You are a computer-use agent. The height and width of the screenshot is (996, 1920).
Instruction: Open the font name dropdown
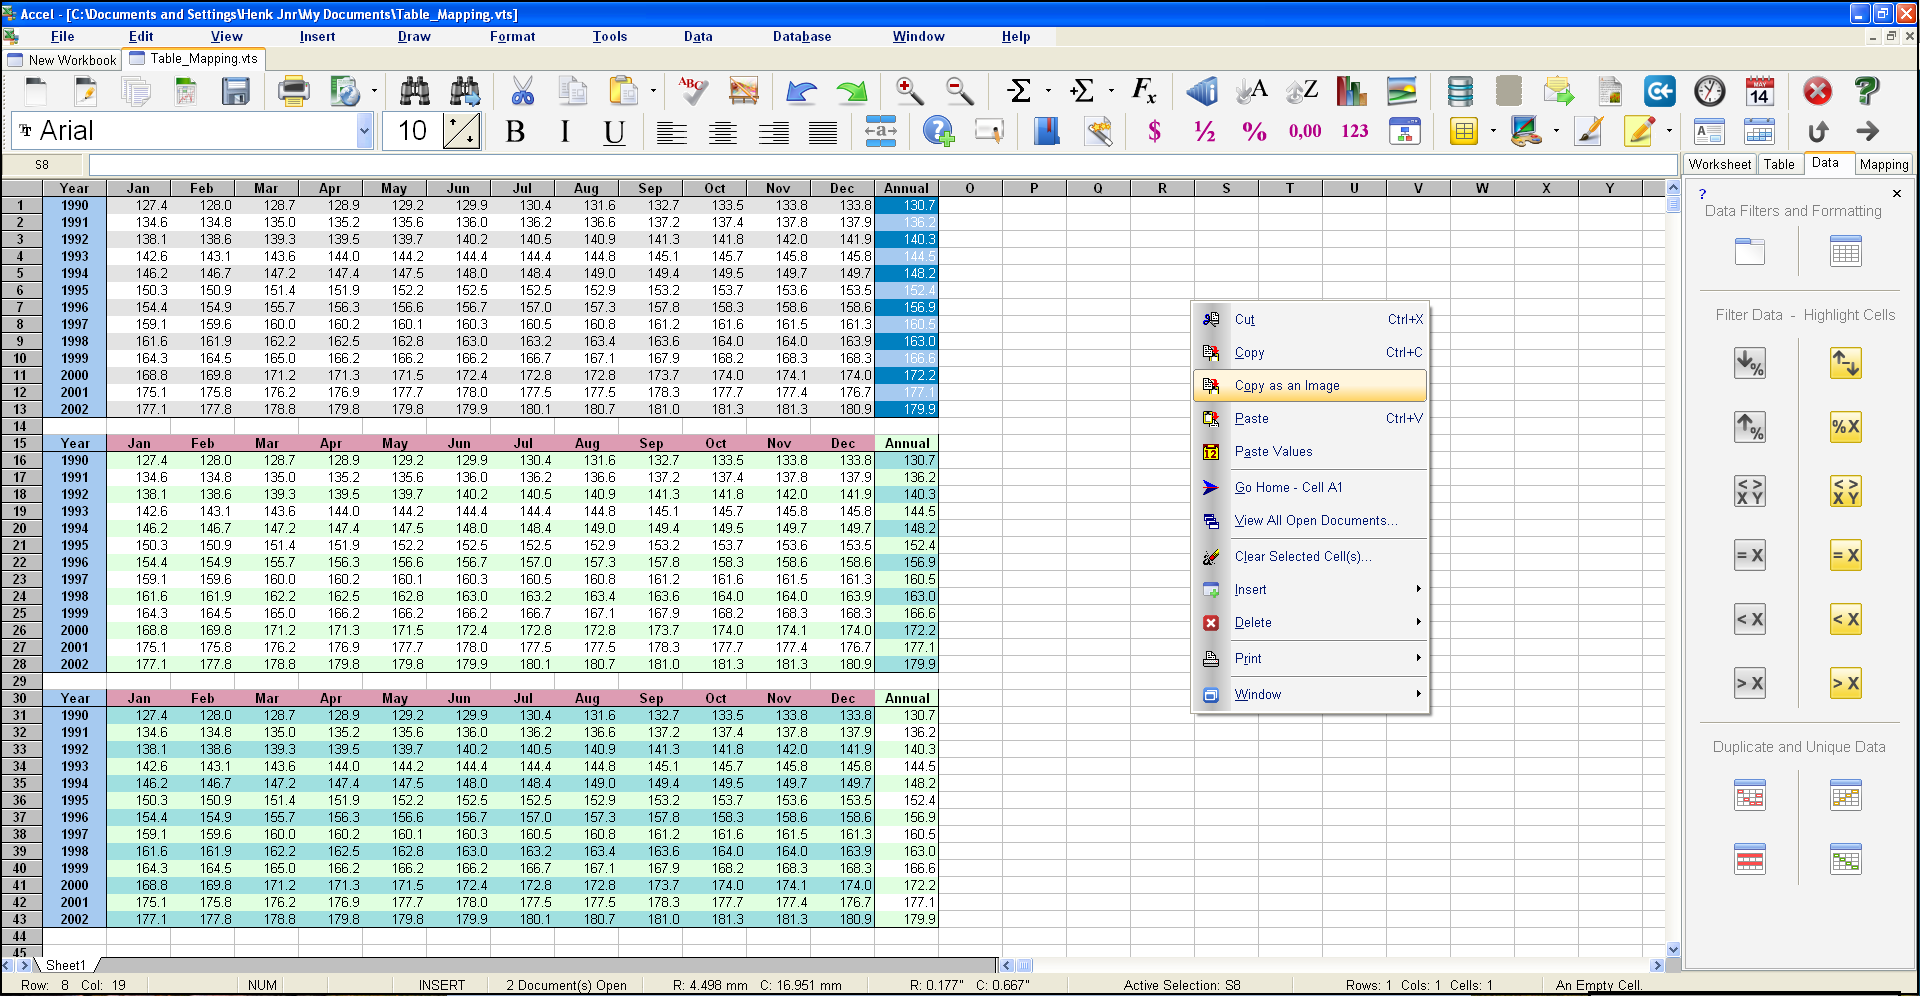coord(362,130)
